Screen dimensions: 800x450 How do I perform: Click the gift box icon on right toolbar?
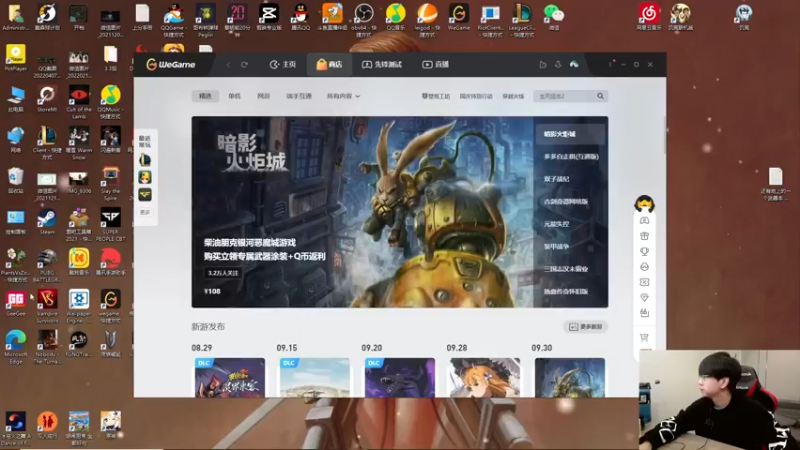644,236
